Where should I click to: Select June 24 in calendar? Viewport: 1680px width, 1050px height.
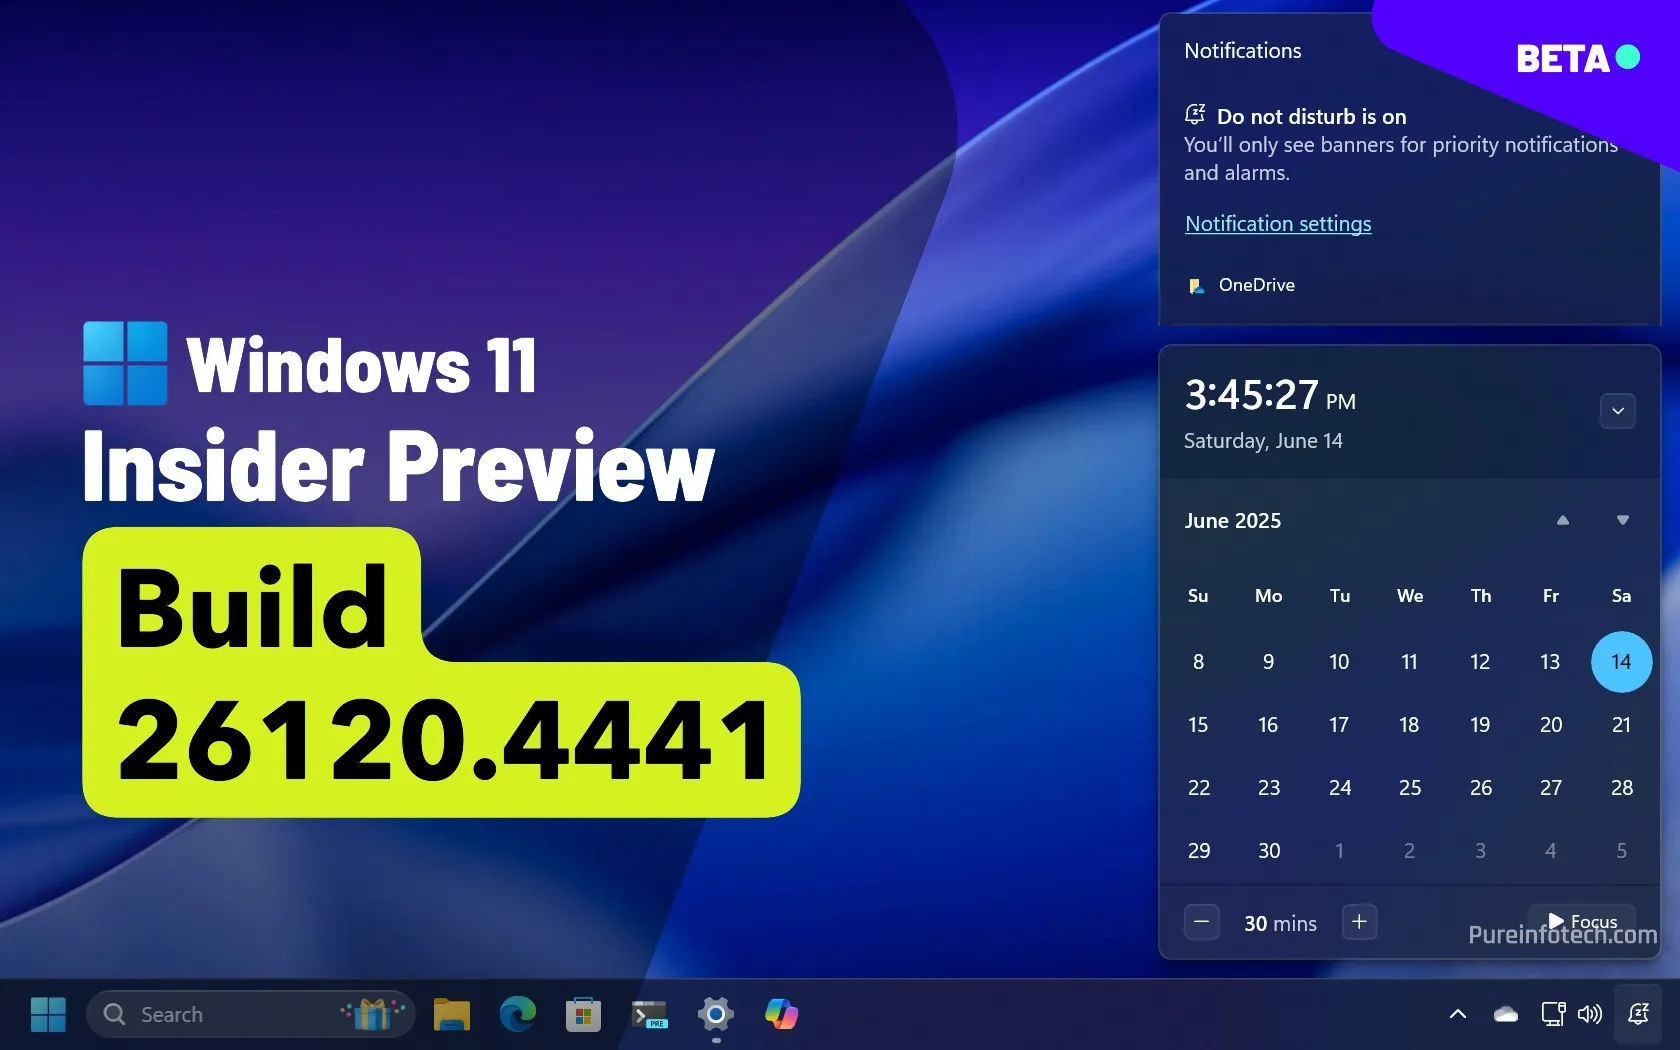[1339, 788]
